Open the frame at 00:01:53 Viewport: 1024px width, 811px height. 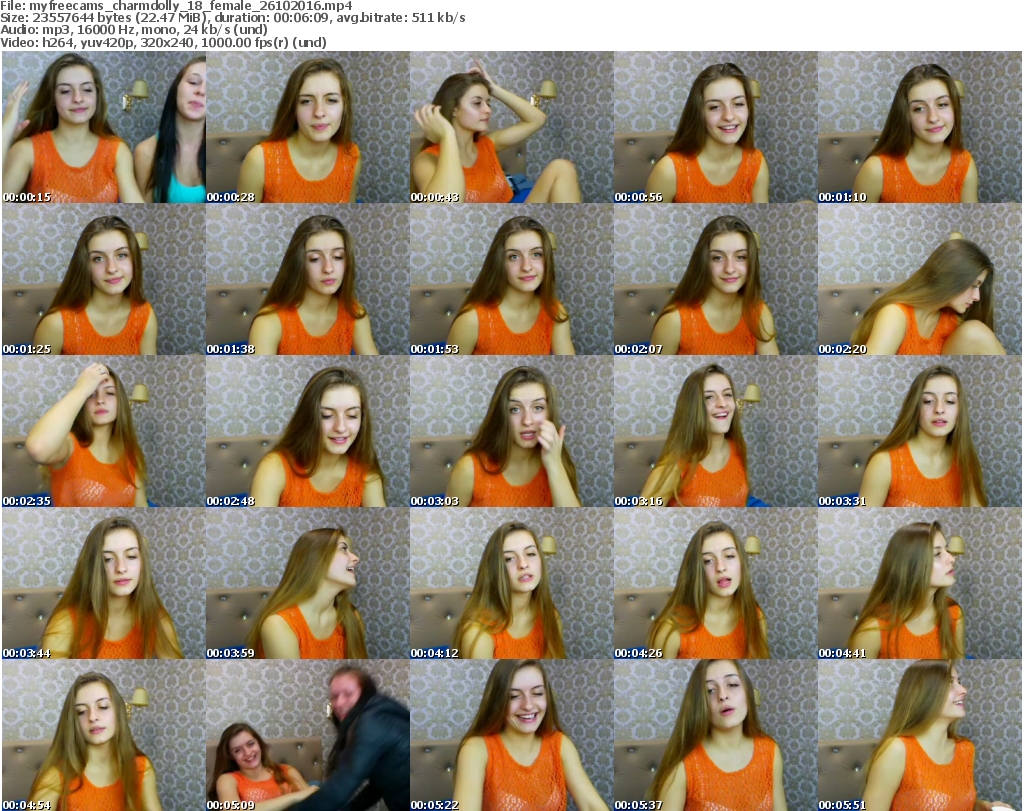[511, 279]
